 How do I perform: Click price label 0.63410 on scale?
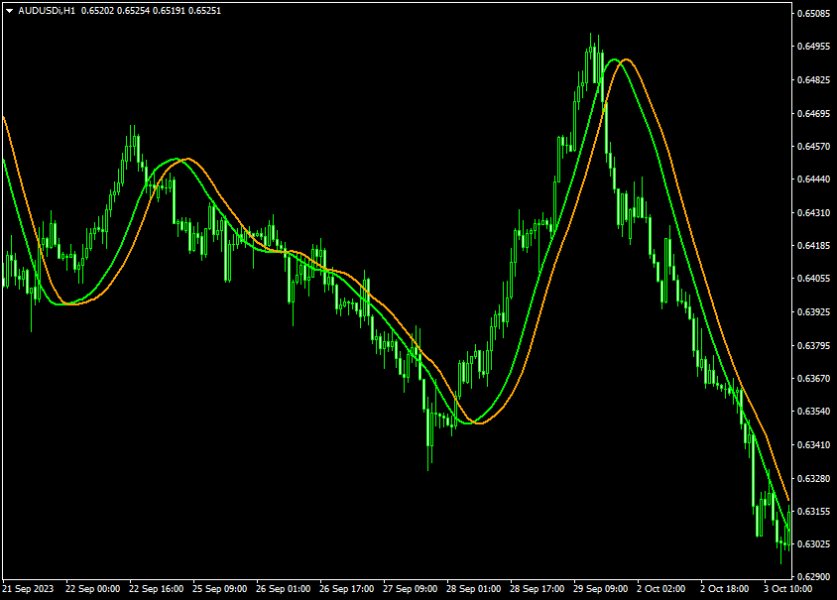(814, 444)
